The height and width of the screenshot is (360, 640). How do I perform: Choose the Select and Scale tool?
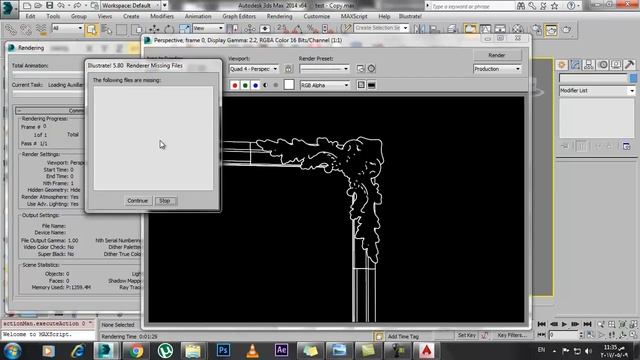coord(184,29)
